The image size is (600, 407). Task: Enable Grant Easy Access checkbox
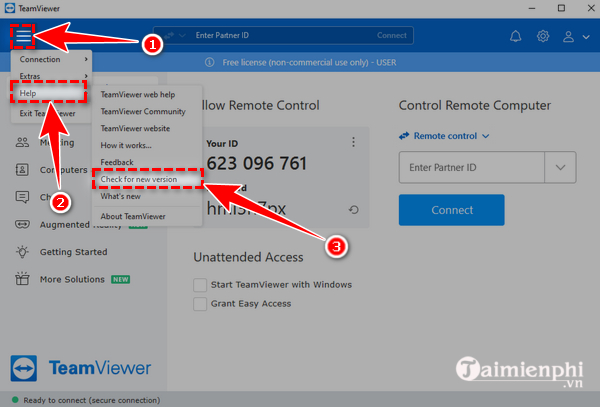[200, 304]
